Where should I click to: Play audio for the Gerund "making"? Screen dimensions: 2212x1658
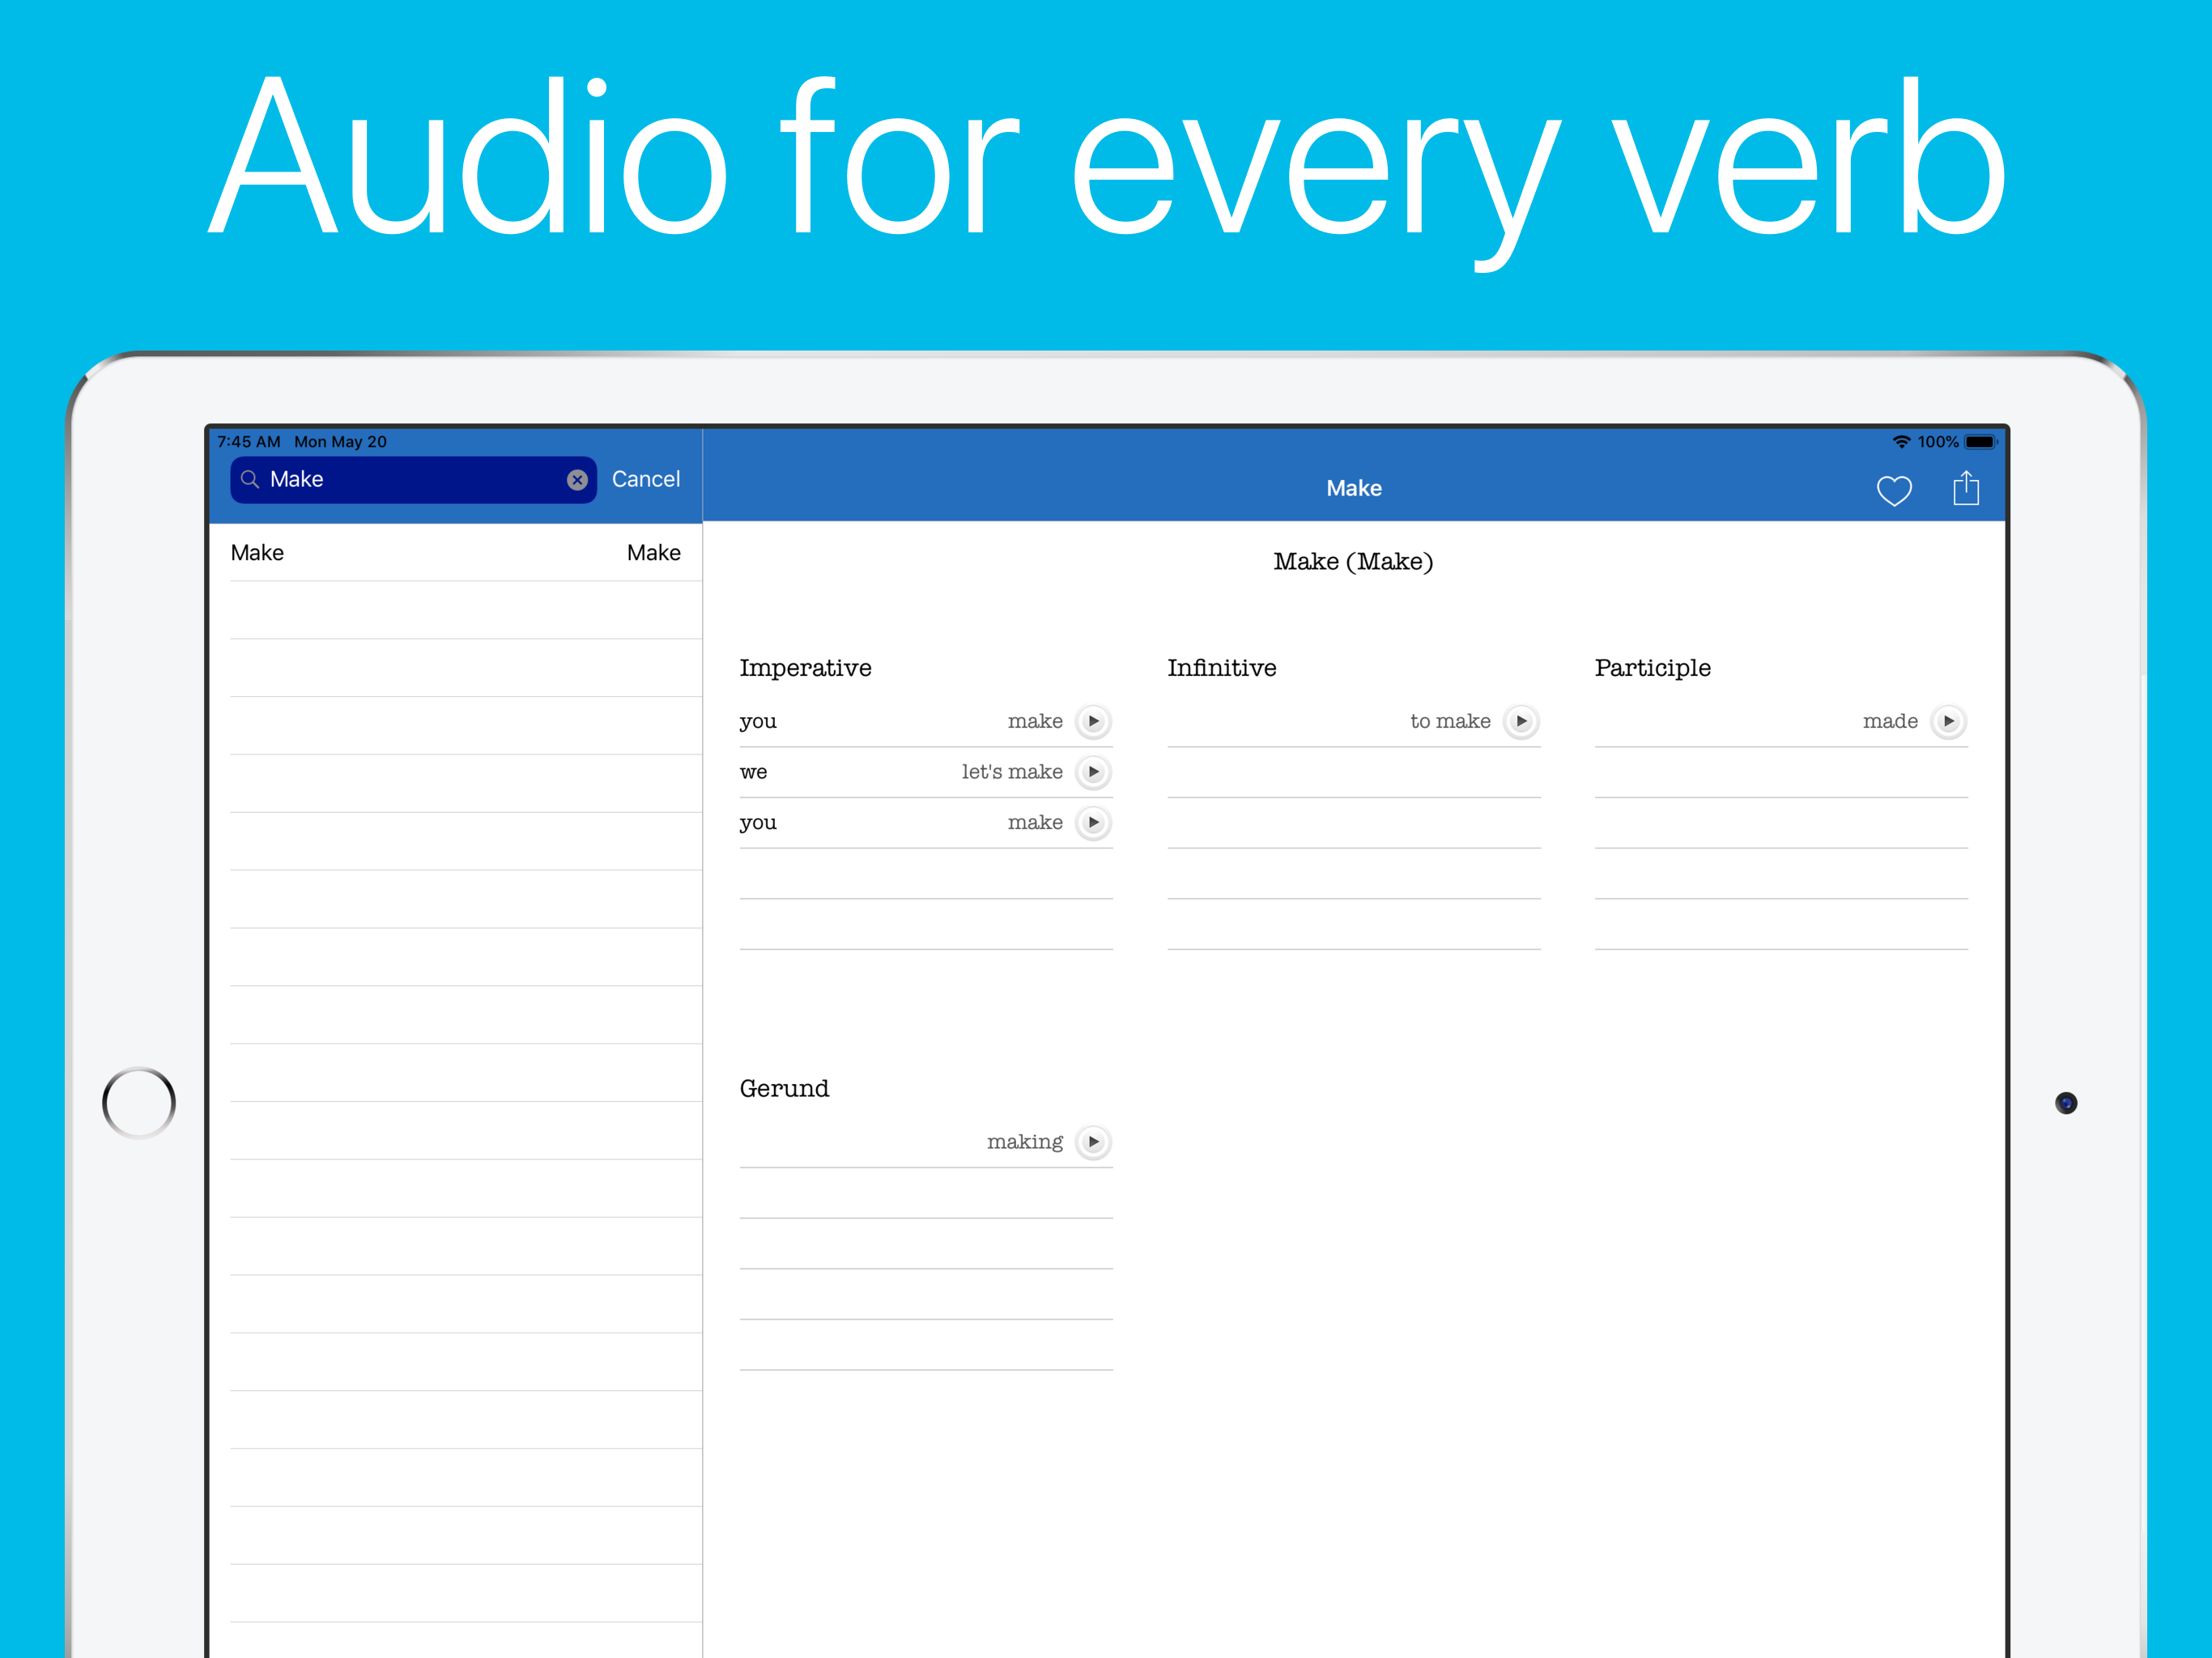1093,1142
